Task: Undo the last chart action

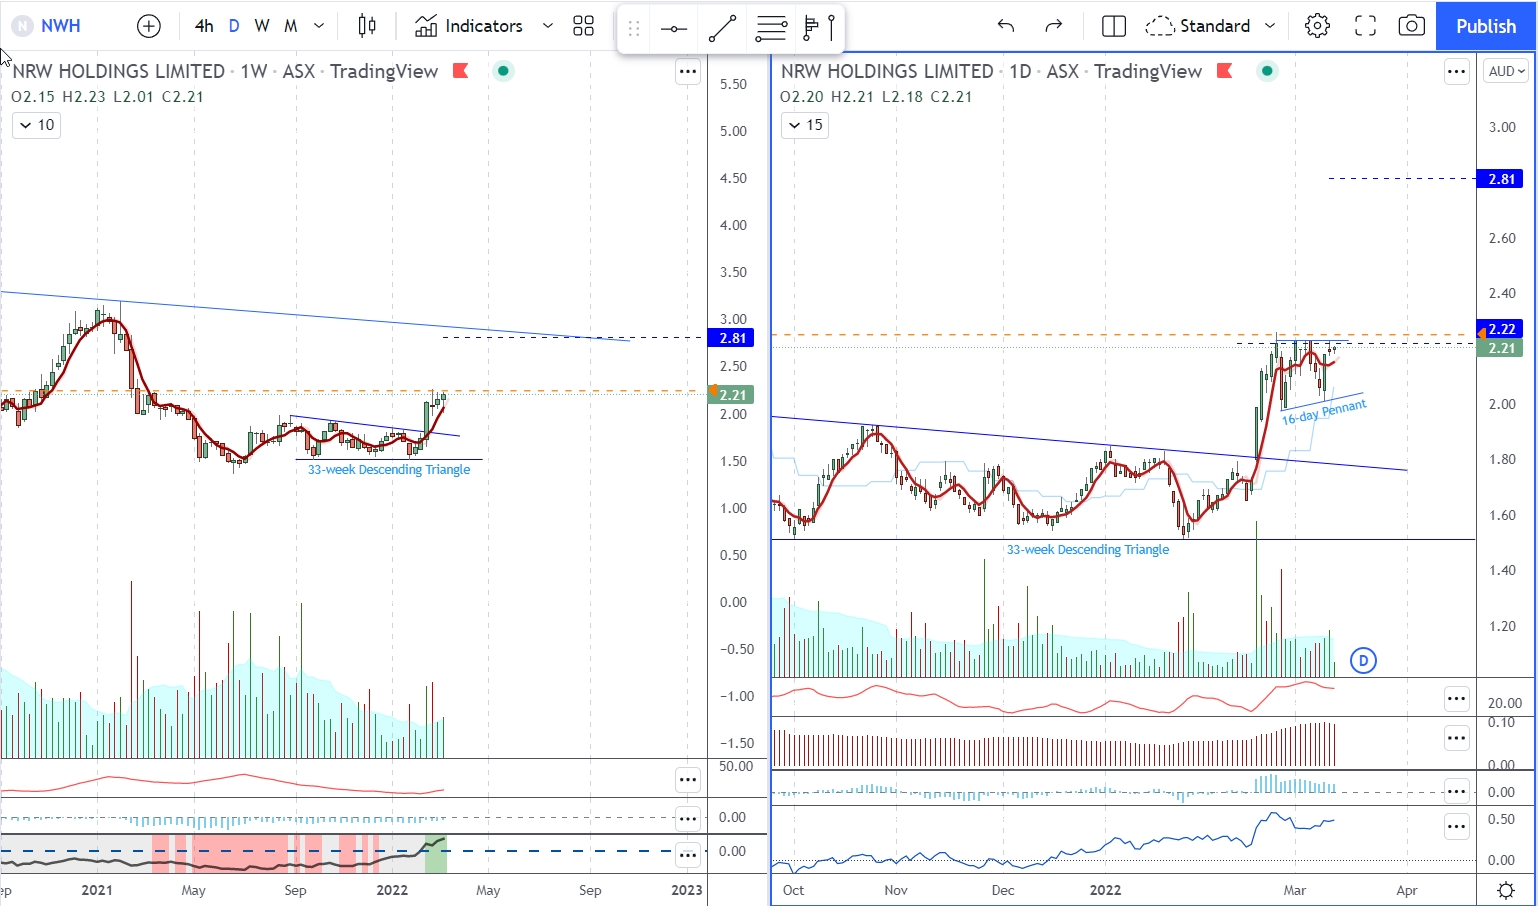Action: coord(1006,26)
